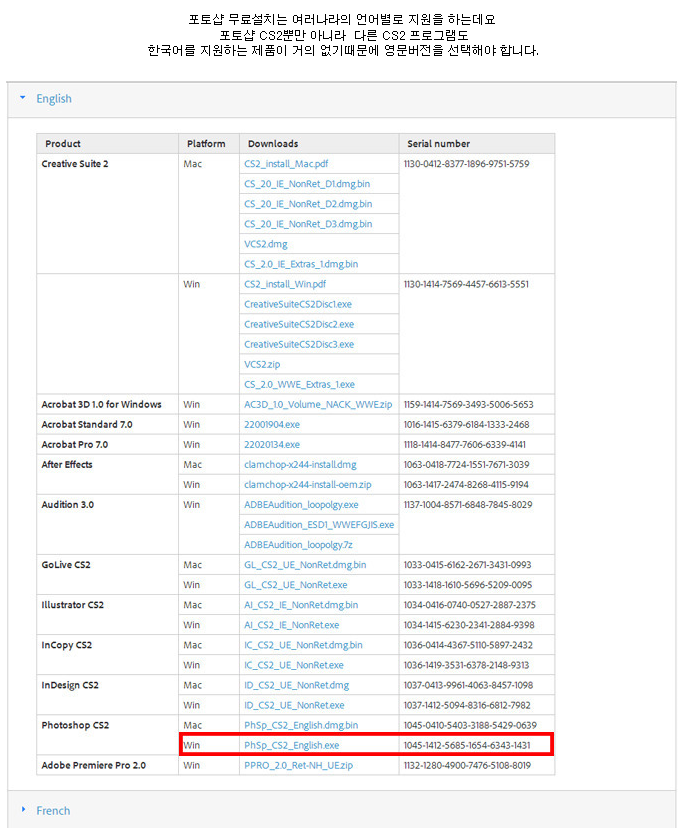Open CS2_install_Win.pdf link
685x837 pixels.
click(285, 284)
